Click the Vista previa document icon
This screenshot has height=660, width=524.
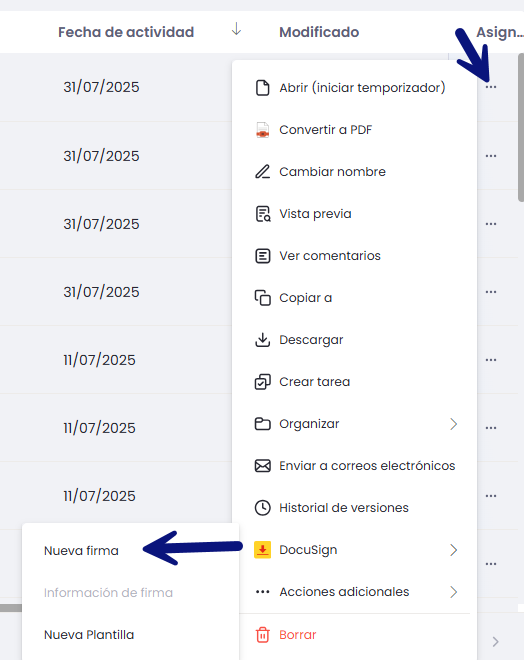pyautogui.click(x=263, y=214)
